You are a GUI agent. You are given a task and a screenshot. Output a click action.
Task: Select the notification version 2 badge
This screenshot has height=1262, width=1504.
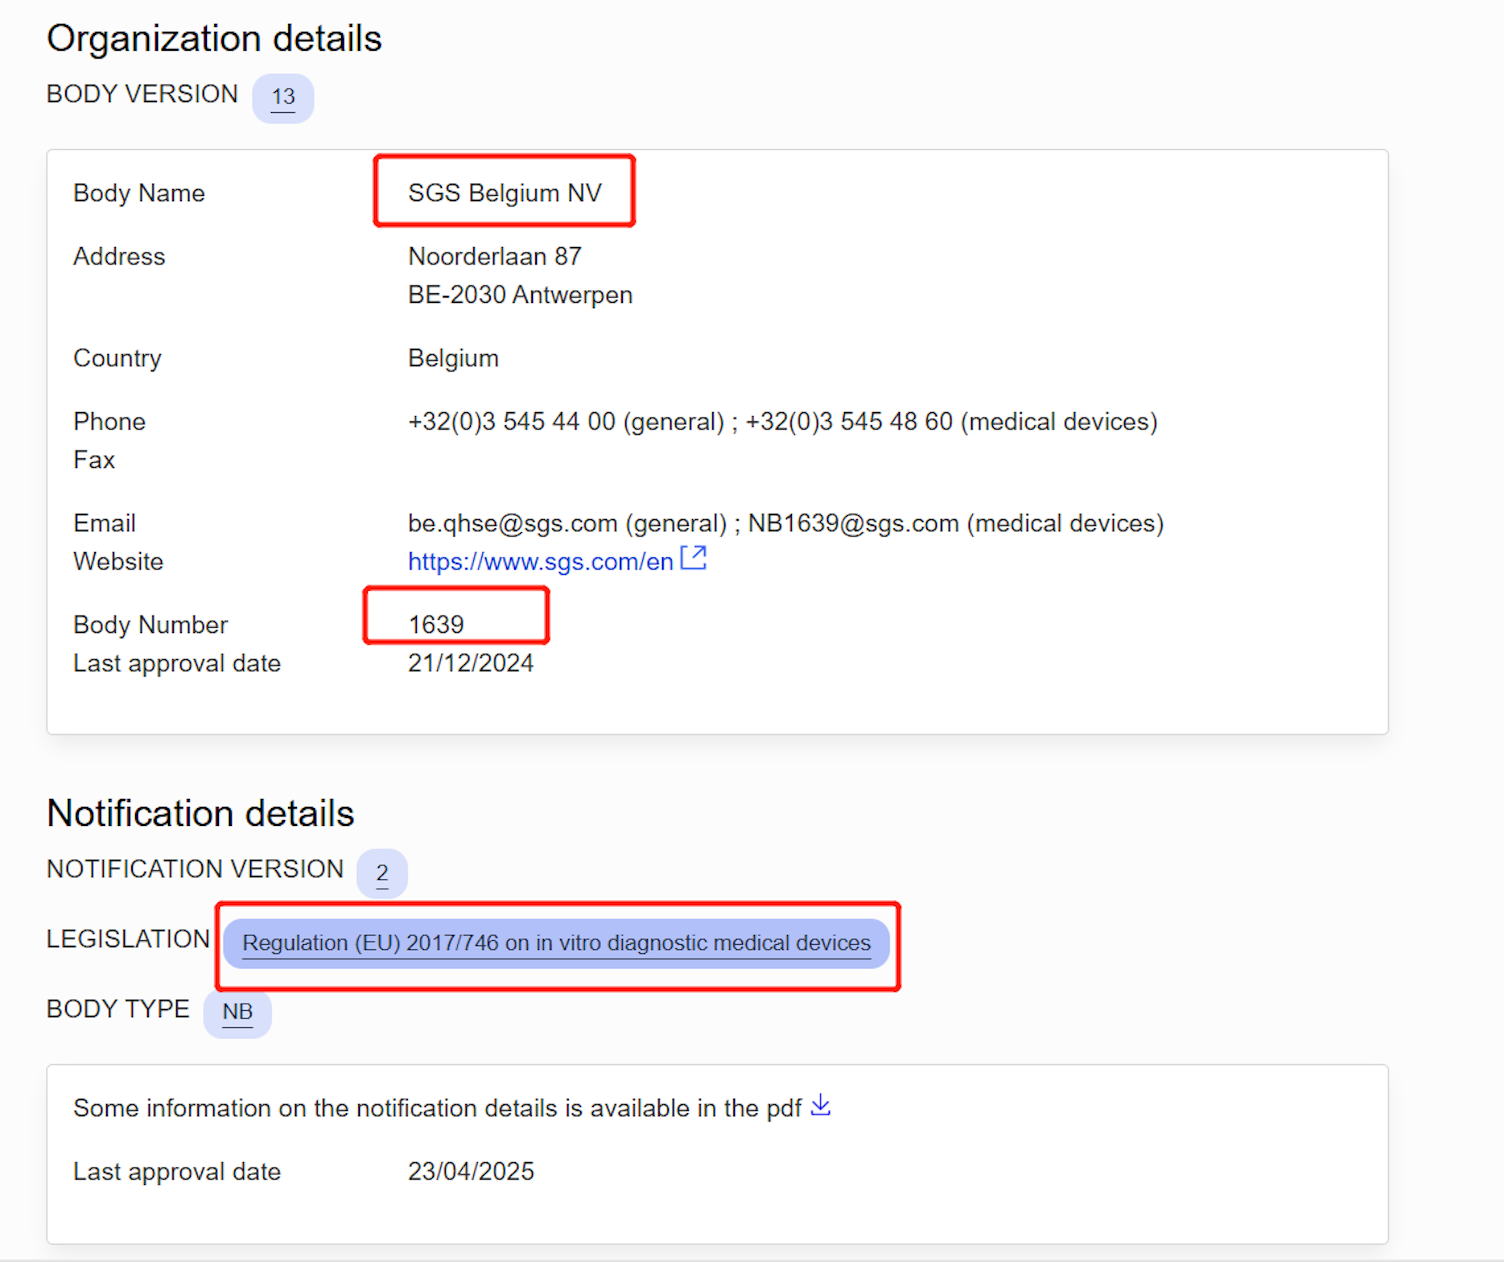click(x=382, y=873)
